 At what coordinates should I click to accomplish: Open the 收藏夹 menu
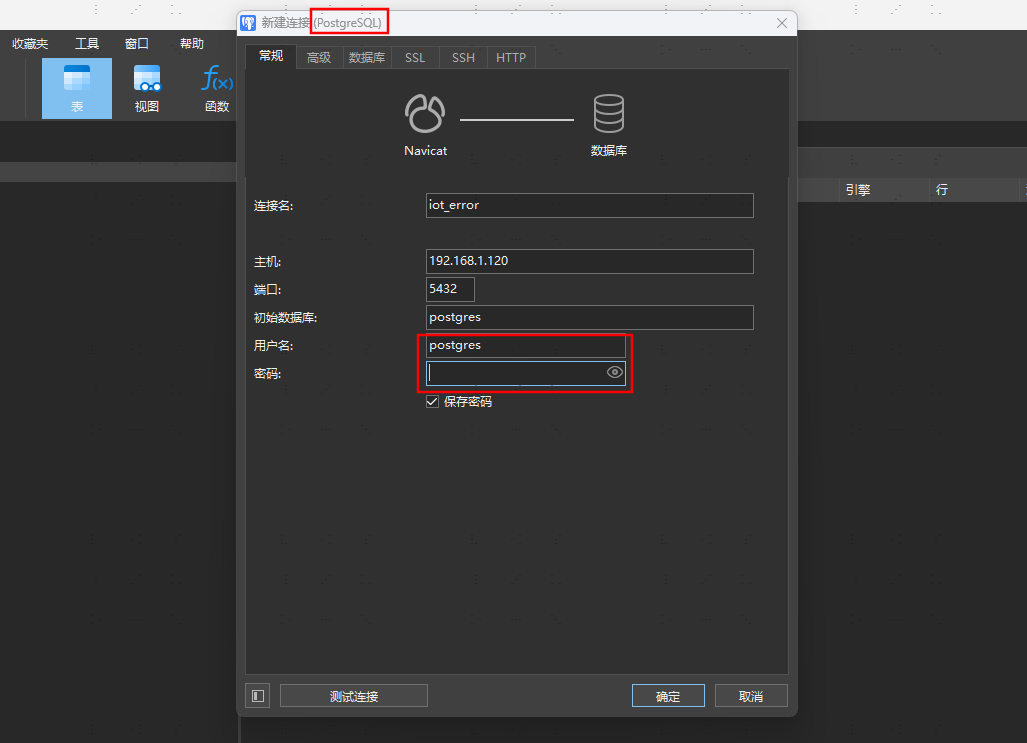click(30, 44)
